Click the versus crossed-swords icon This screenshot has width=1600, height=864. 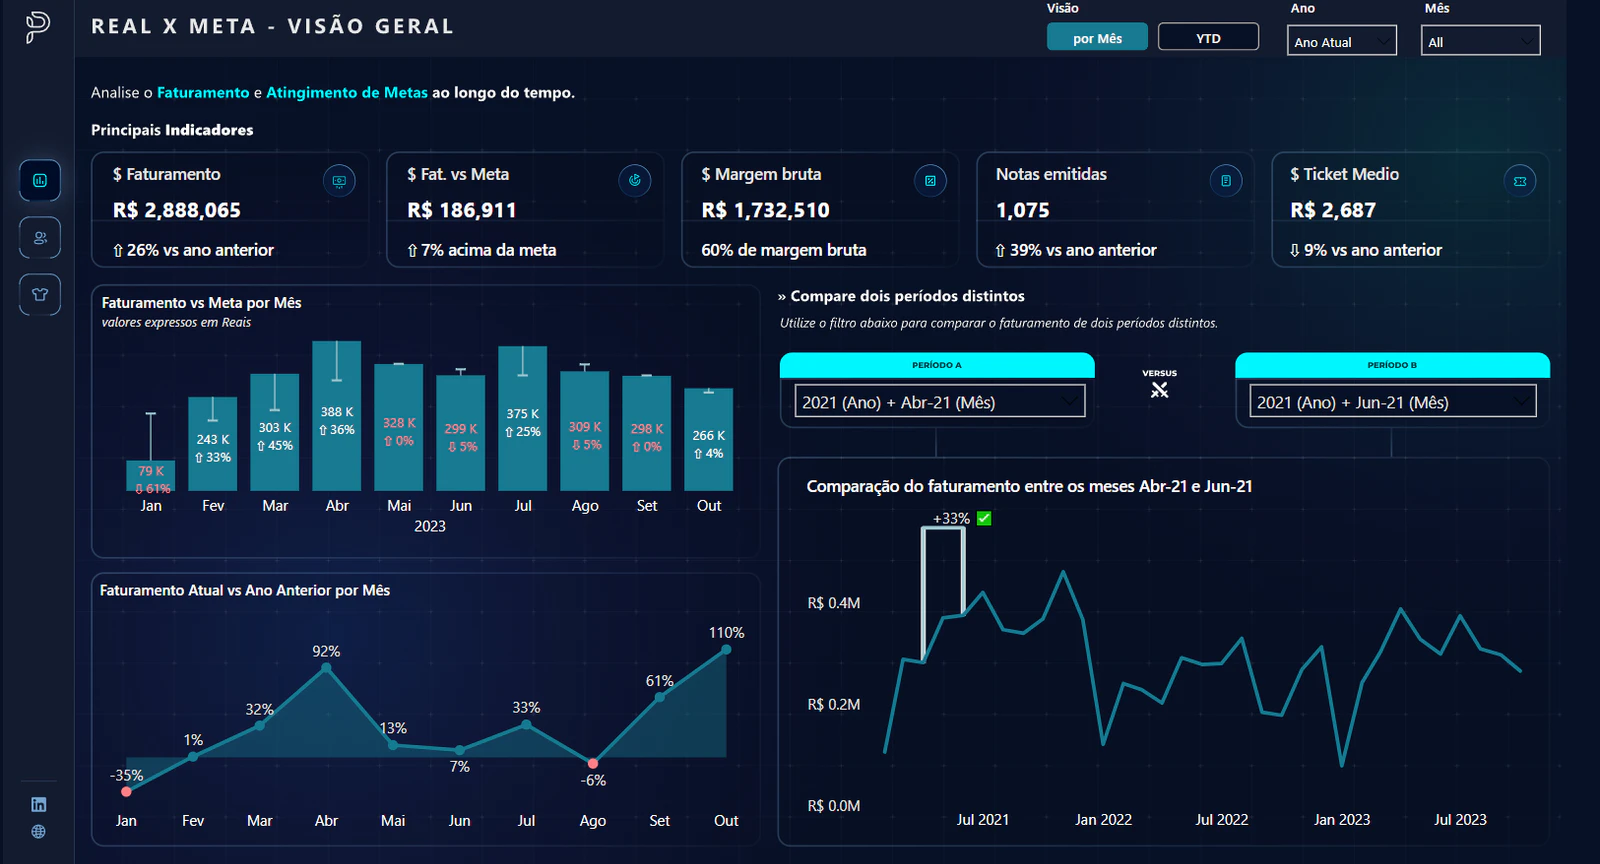click(1160, 390)
